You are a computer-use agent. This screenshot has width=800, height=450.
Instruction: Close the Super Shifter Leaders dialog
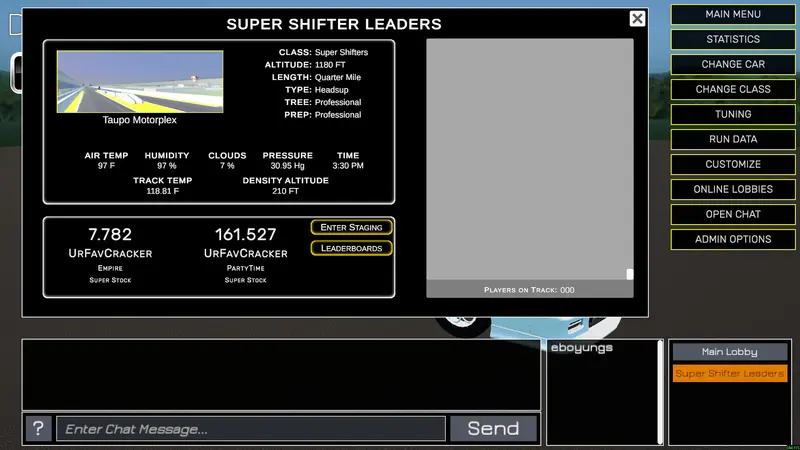coord(637,19)
